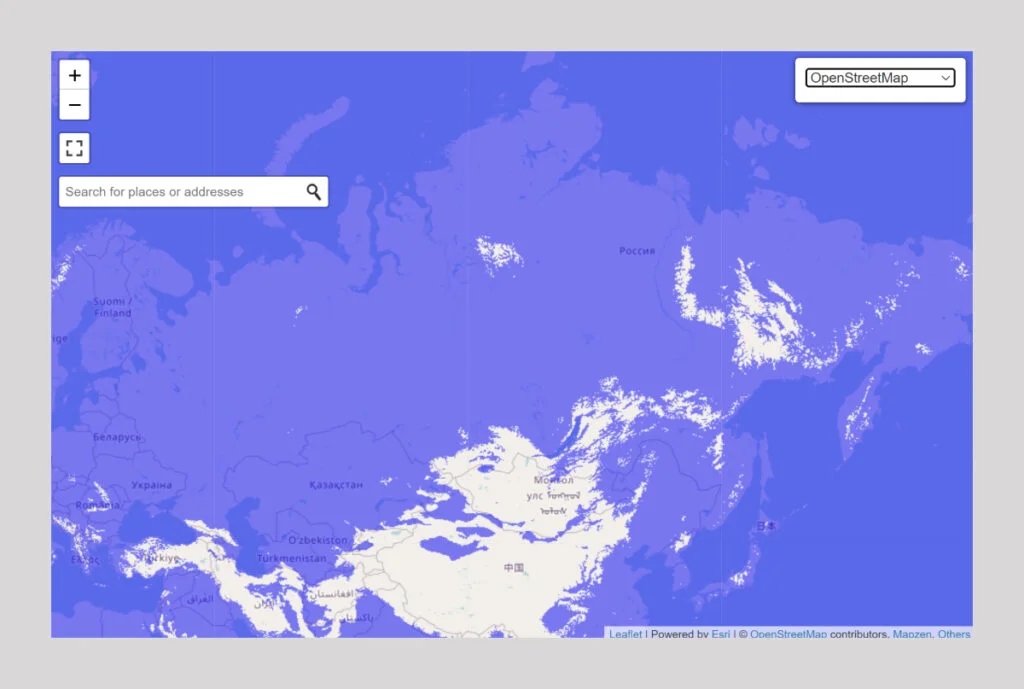Click the Україна label on the map
The width and height of the screenshot is (1024, 689).
(151, 485)
